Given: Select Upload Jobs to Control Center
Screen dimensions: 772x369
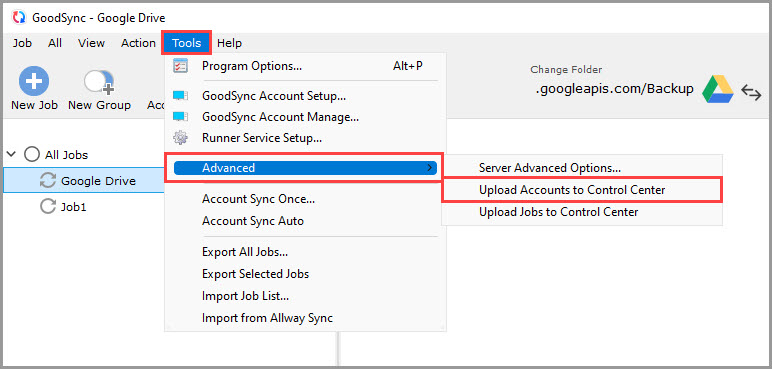Looking at the screenshot, I should pyautogui.click(x=582, y=212).
